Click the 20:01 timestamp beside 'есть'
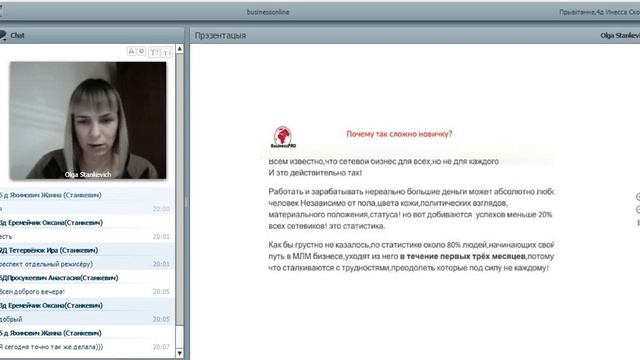This screenshot has width=640, height=360. click(x=161, y=237)
